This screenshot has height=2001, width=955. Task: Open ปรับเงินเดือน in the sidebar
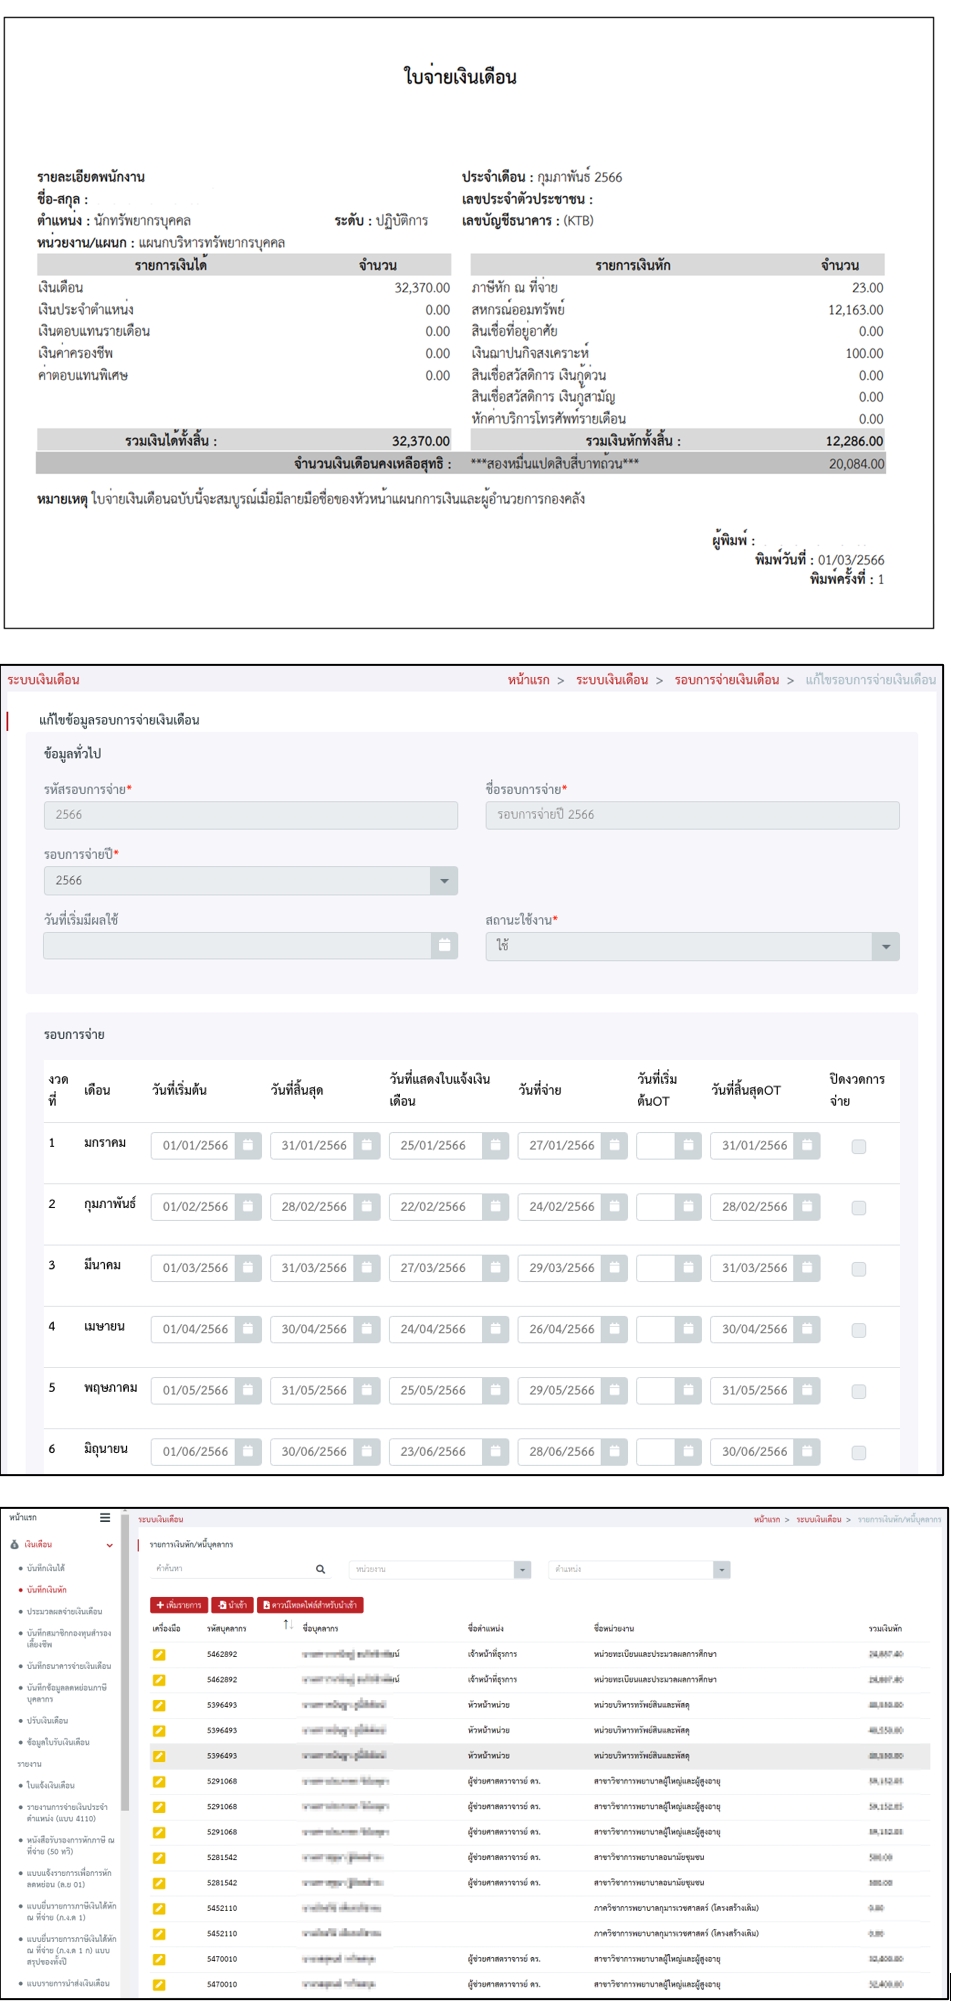(x=48, y=1720)
